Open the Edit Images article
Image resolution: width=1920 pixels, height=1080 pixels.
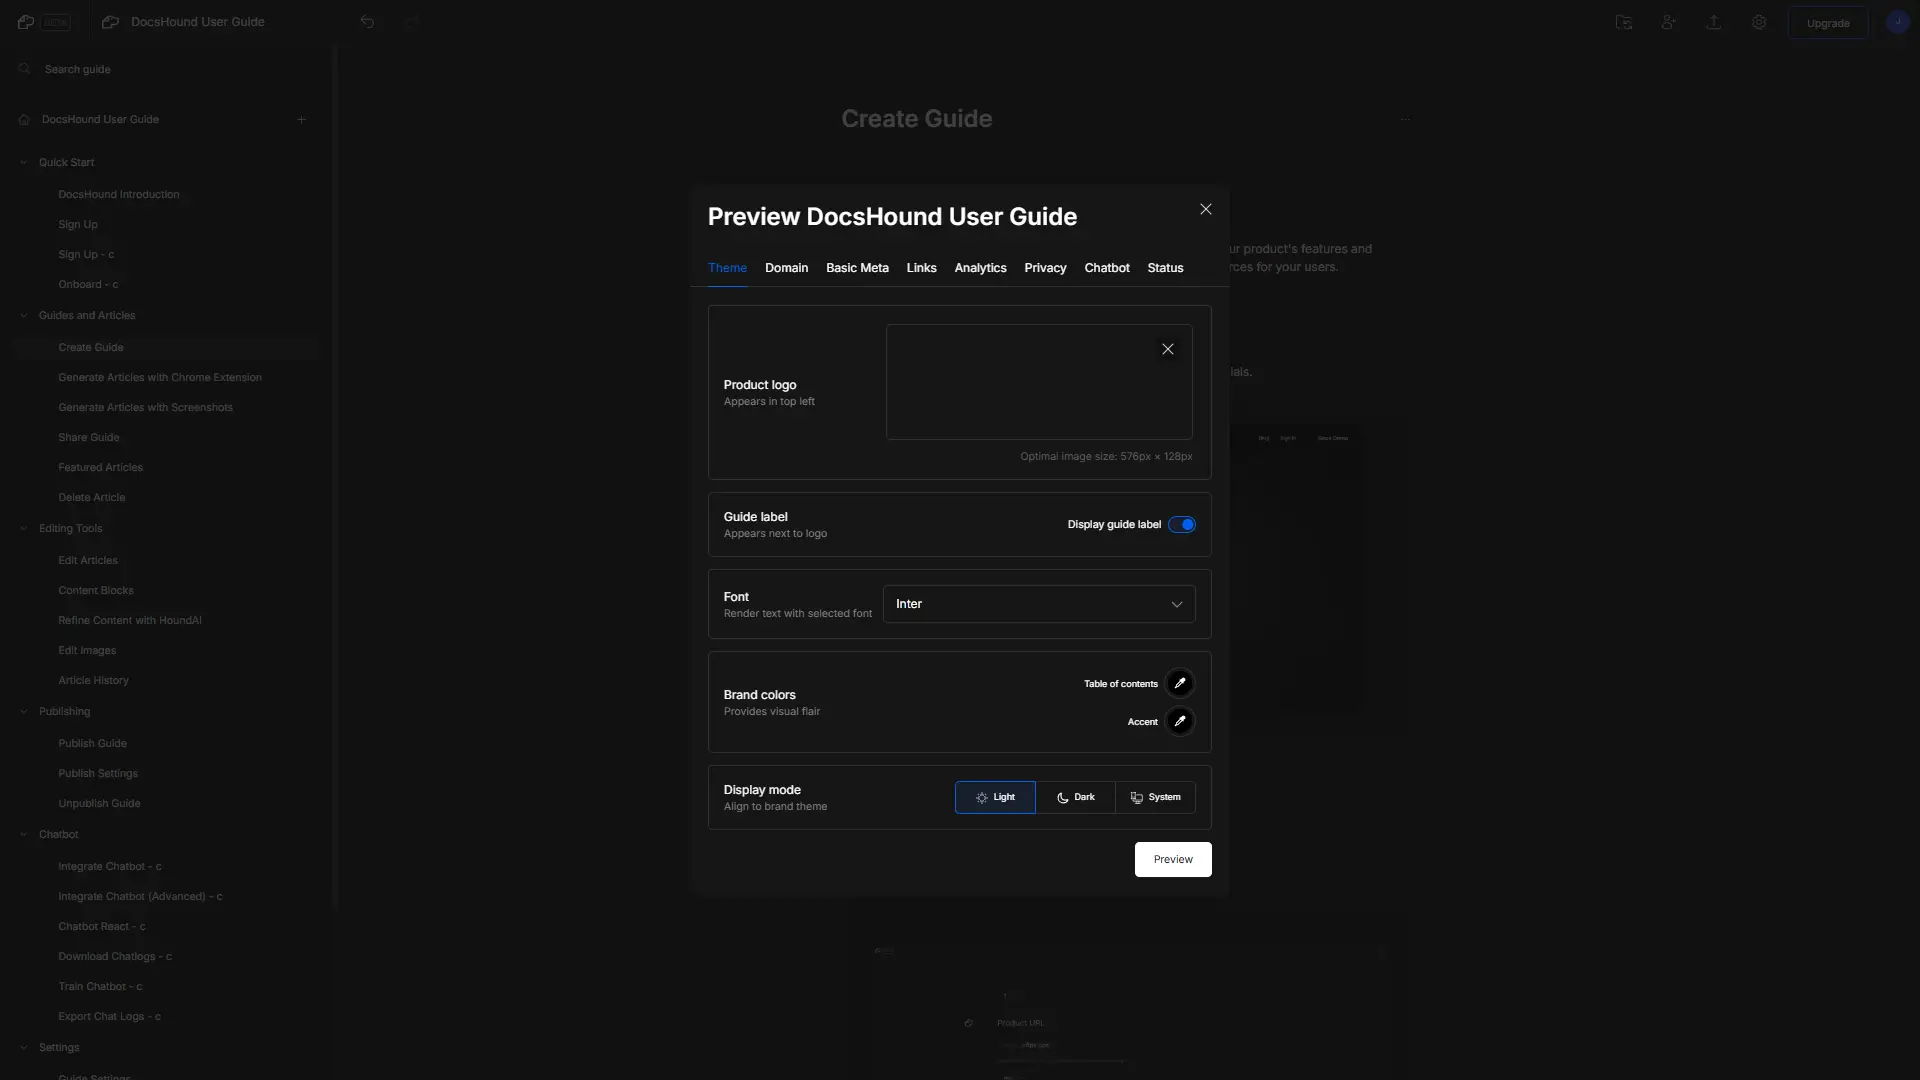87,651
